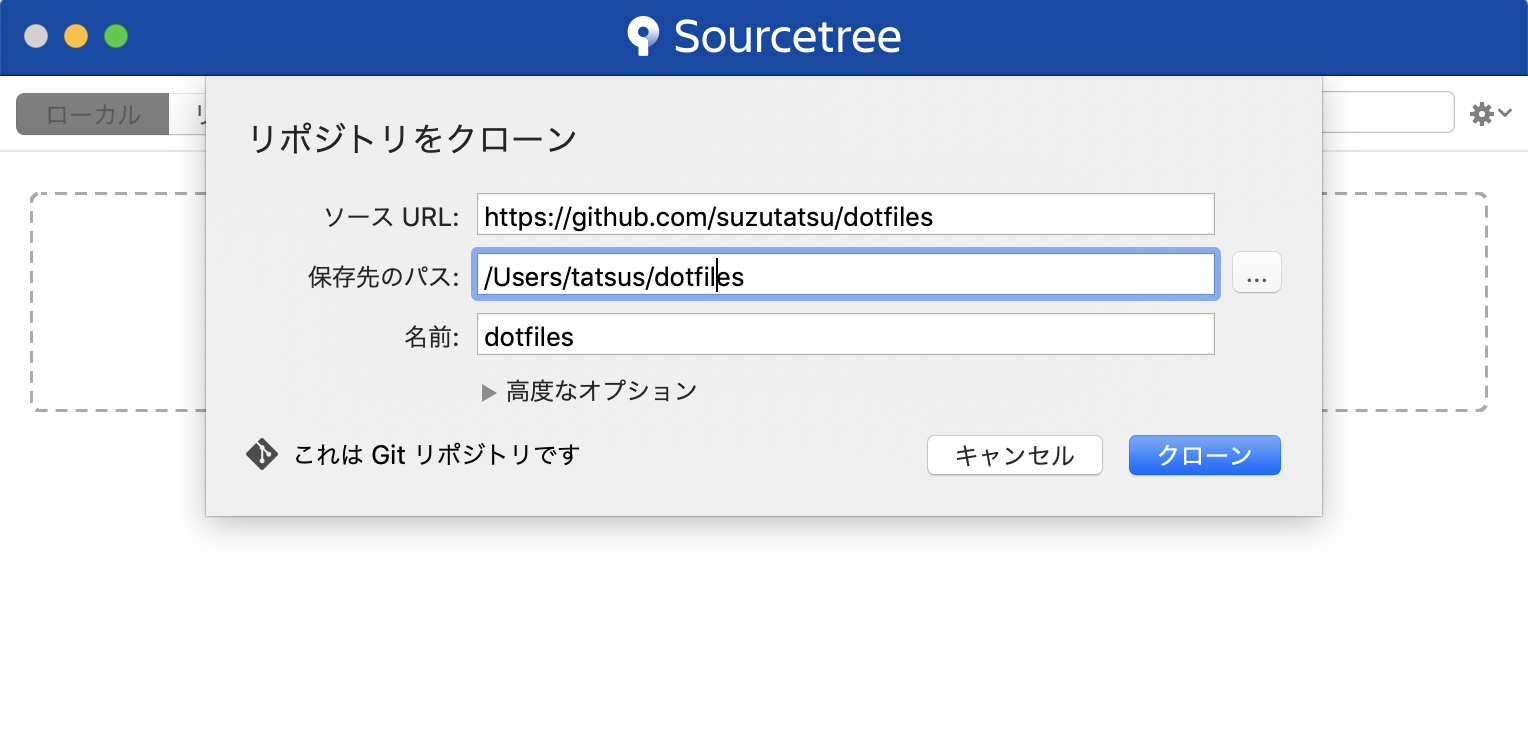Select the ローカル tab
Image resolution: width=1528 pixels, height=730 pixels.
click(91, 113)
